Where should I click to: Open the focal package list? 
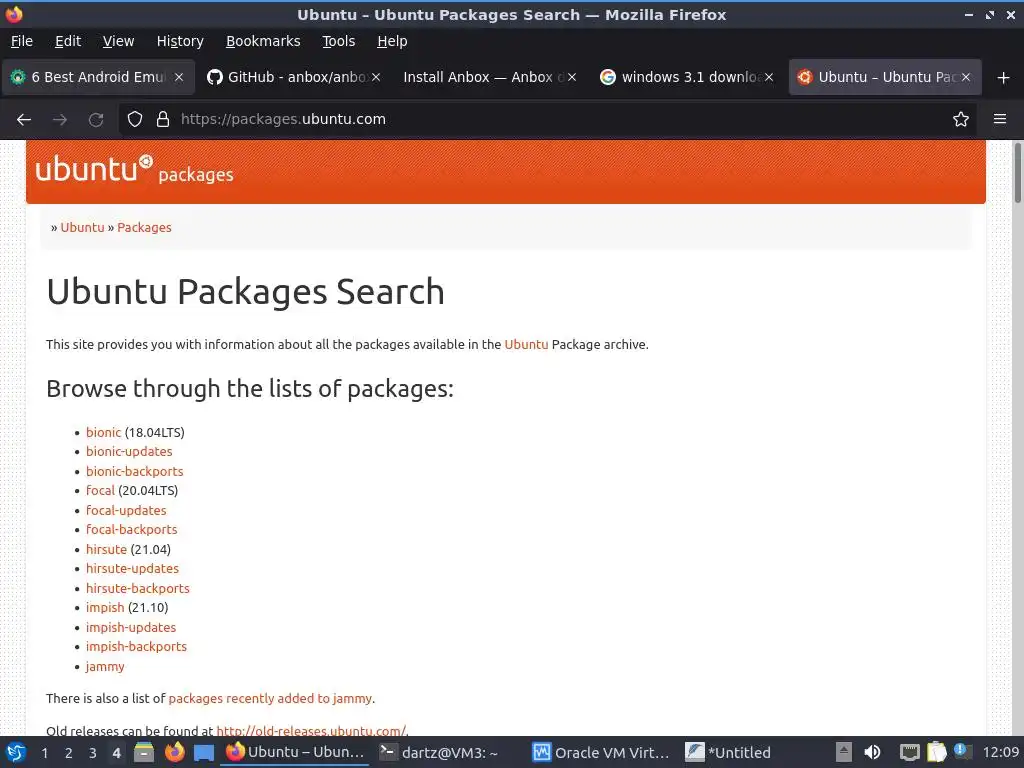pyautogui.click(x=100, y=490)
